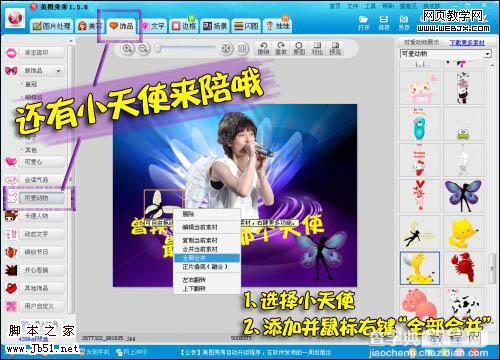This screenshot has height=360, width=500.
Task: Open the 可爱动物 category button
Action: [41, 198]
